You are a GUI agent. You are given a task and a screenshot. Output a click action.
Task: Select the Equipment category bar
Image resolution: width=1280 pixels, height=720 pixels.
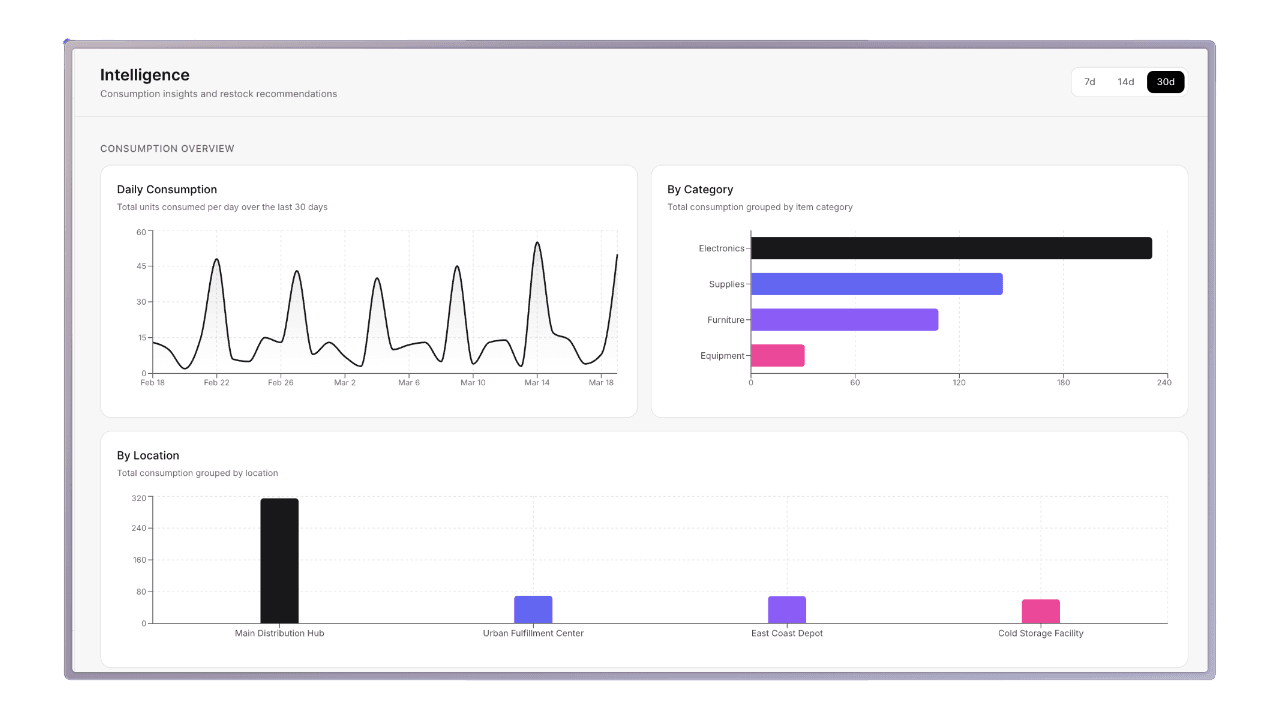777,355
